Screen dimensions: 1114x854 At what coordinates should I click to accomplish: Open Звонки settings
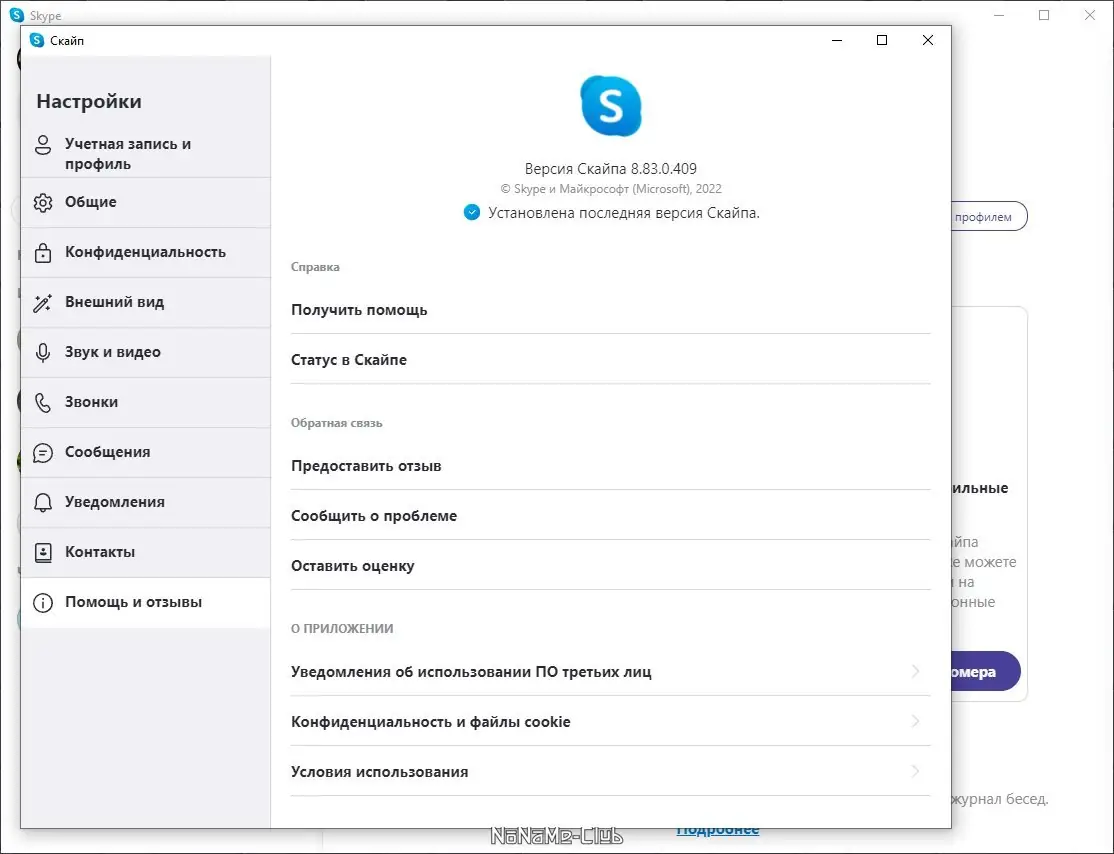tap(146, 402)
